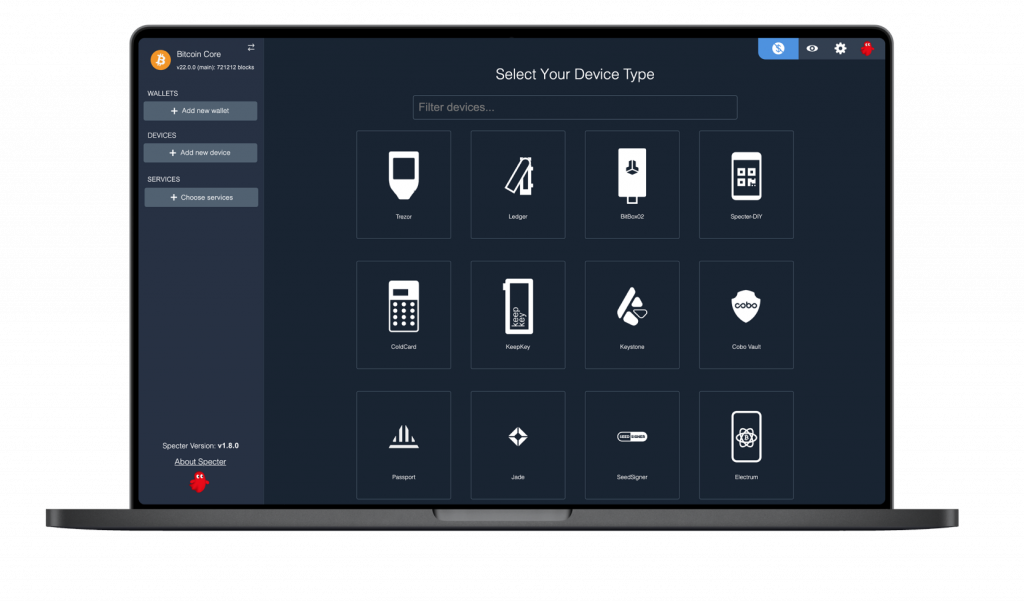
Task: Add a new wallet
Action: point(200,110)
